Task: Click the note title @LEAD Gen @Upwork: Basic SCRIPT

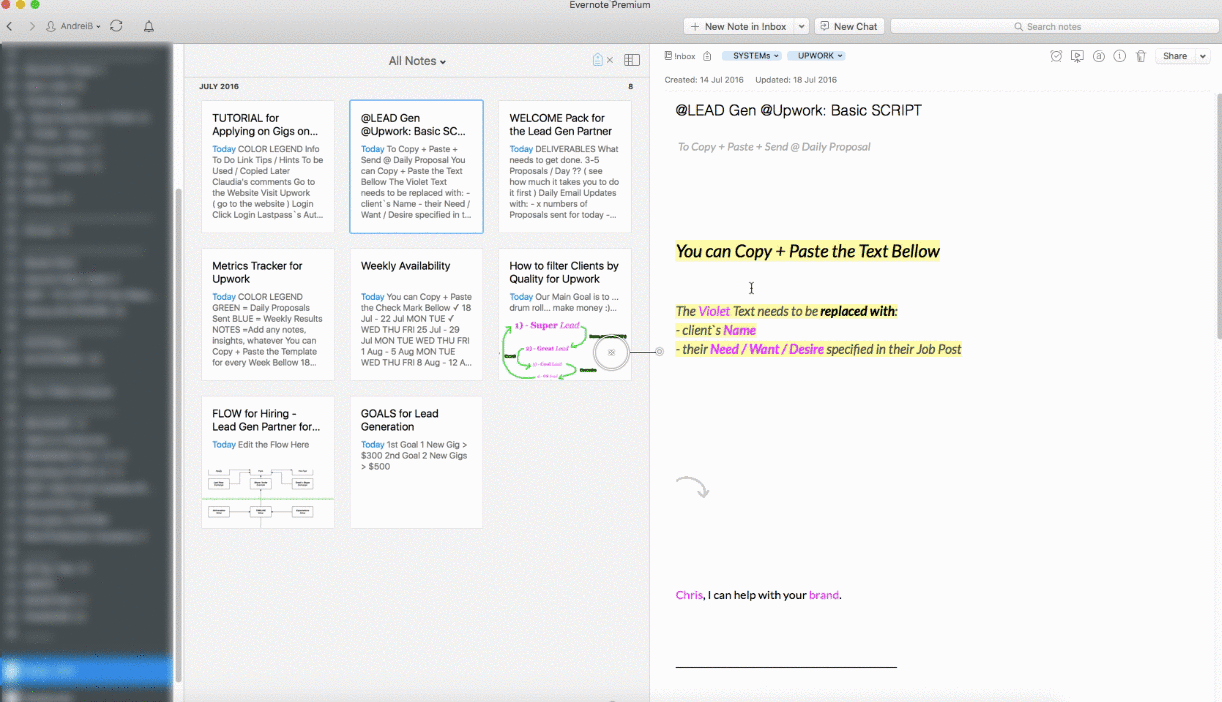Action: click(798, 110)
